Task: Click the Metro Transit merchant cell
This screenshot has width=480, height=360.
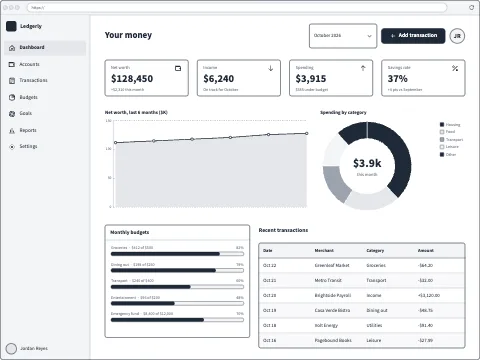Action: [x=328, y=280]
